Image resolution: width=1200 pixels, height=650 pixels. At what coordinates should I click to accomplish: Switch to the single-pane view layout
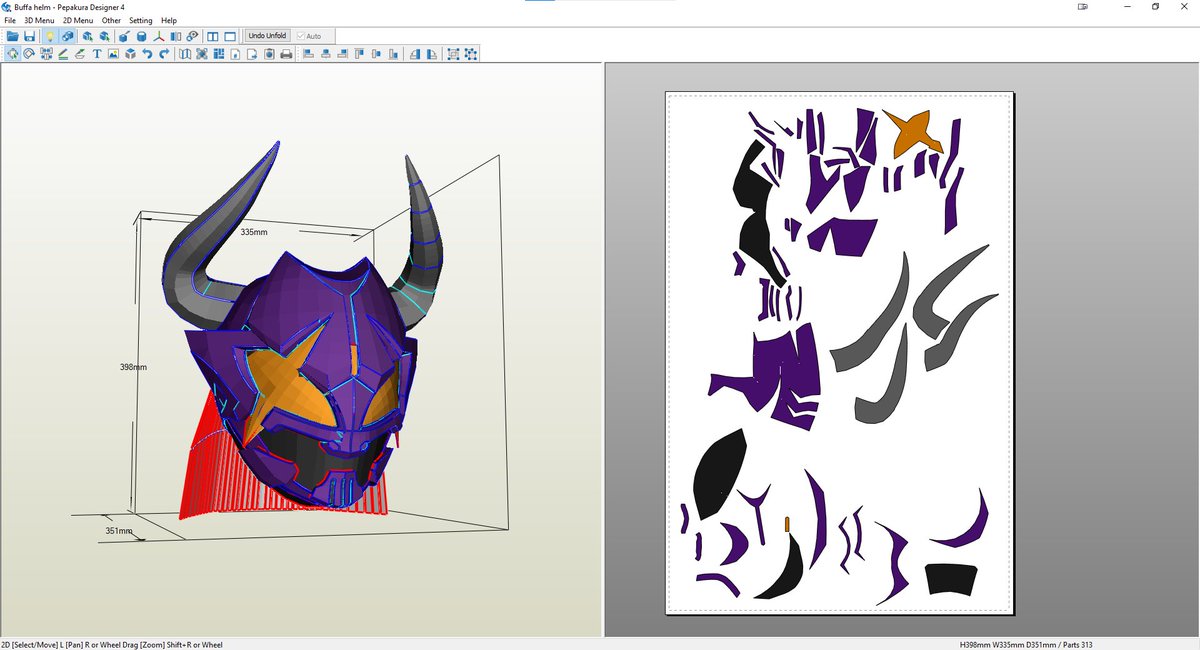(230, 36)
